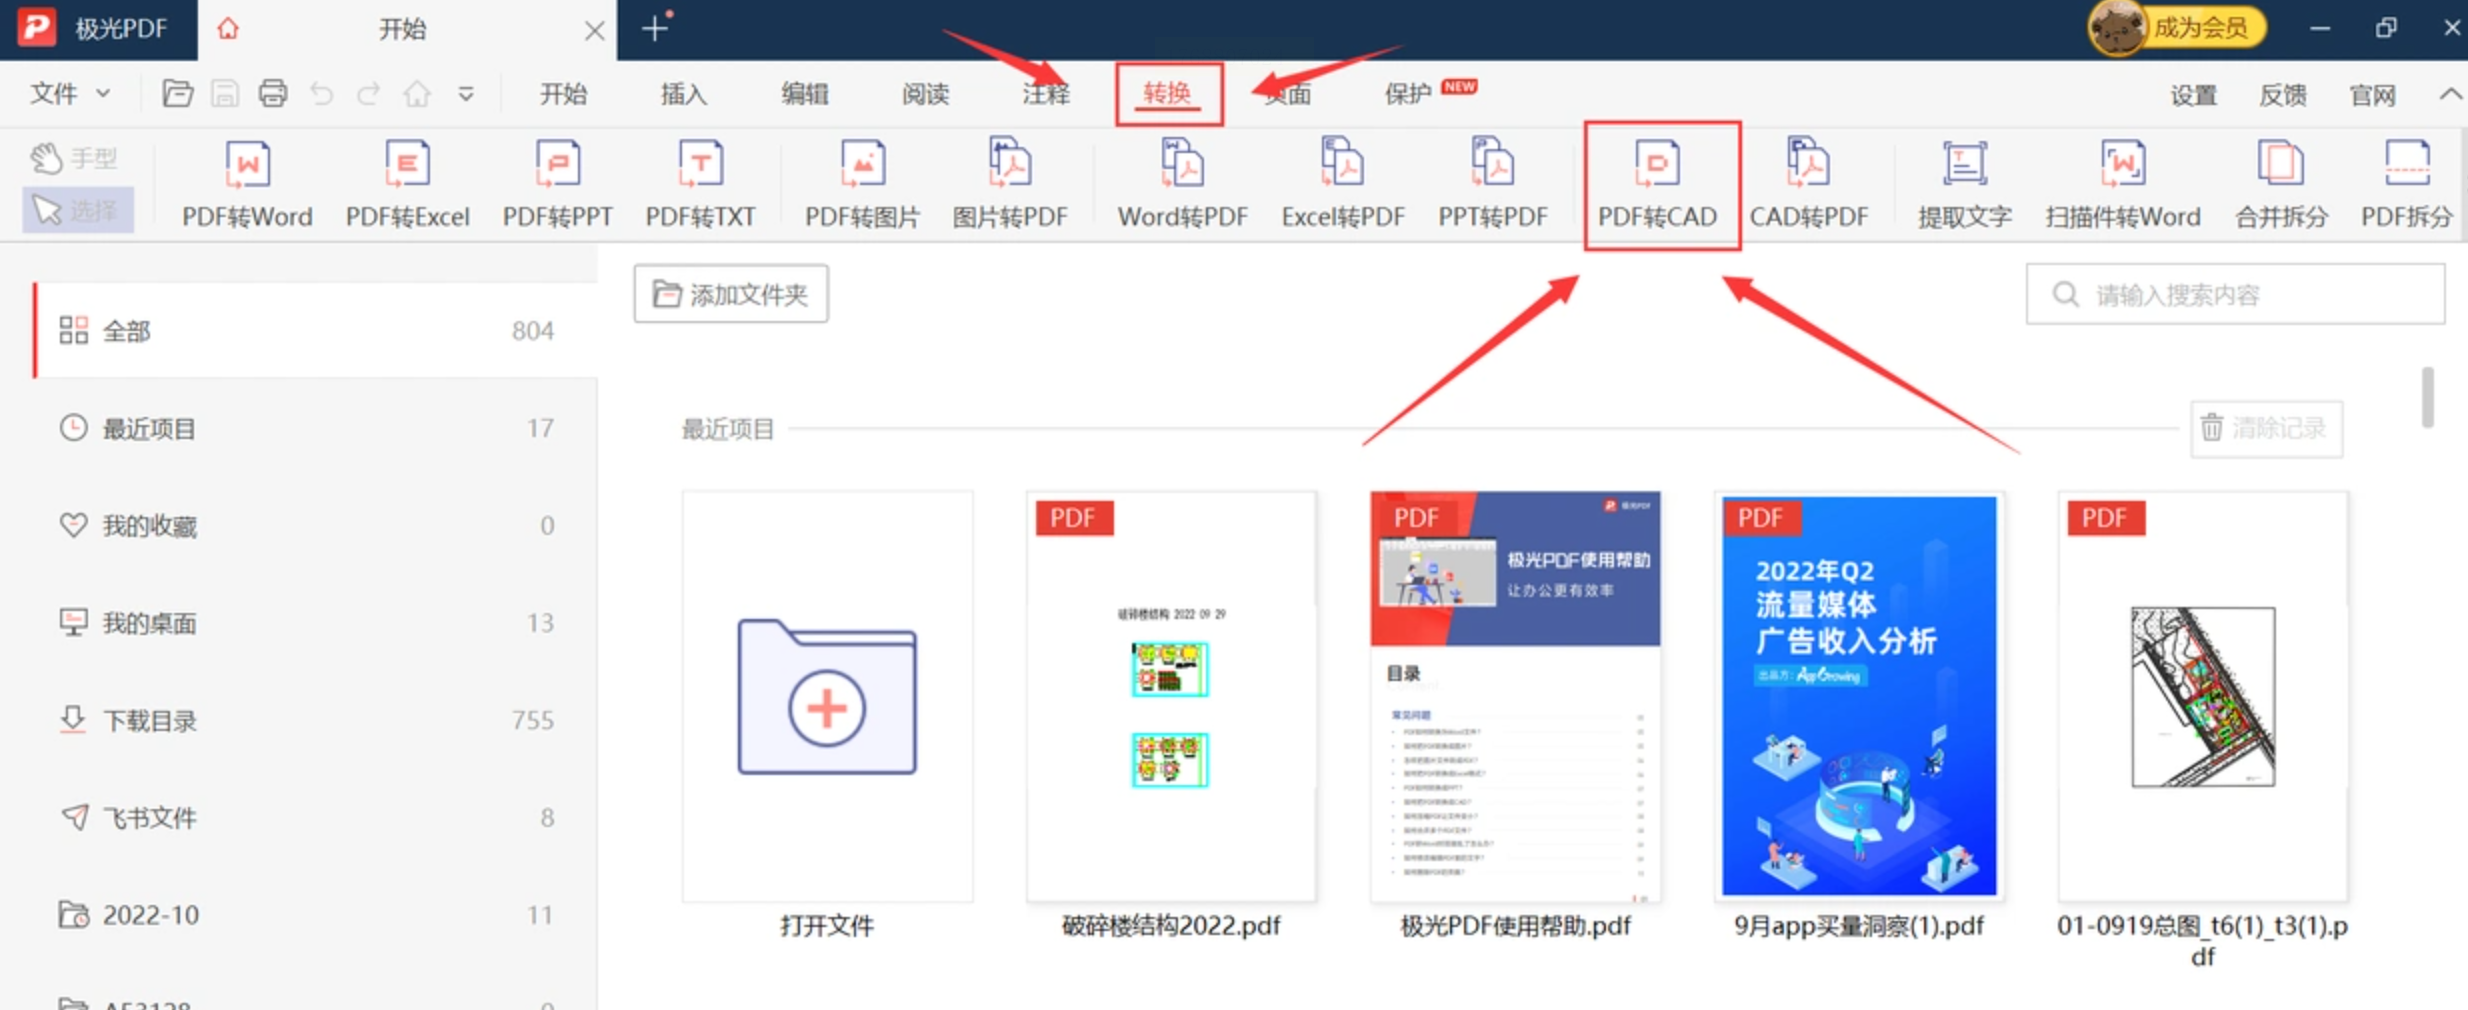This screenshot has height=1010, width=2468.
Task: Click the 打开文件 folder thumbnail
Action: click(x=827, y=697)
